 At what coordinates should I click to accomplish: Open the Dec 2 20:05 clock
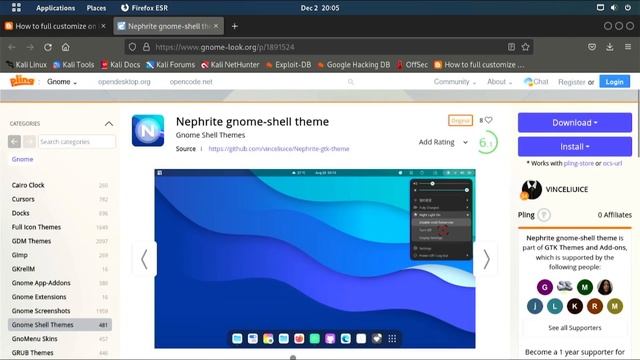(320, 8)
